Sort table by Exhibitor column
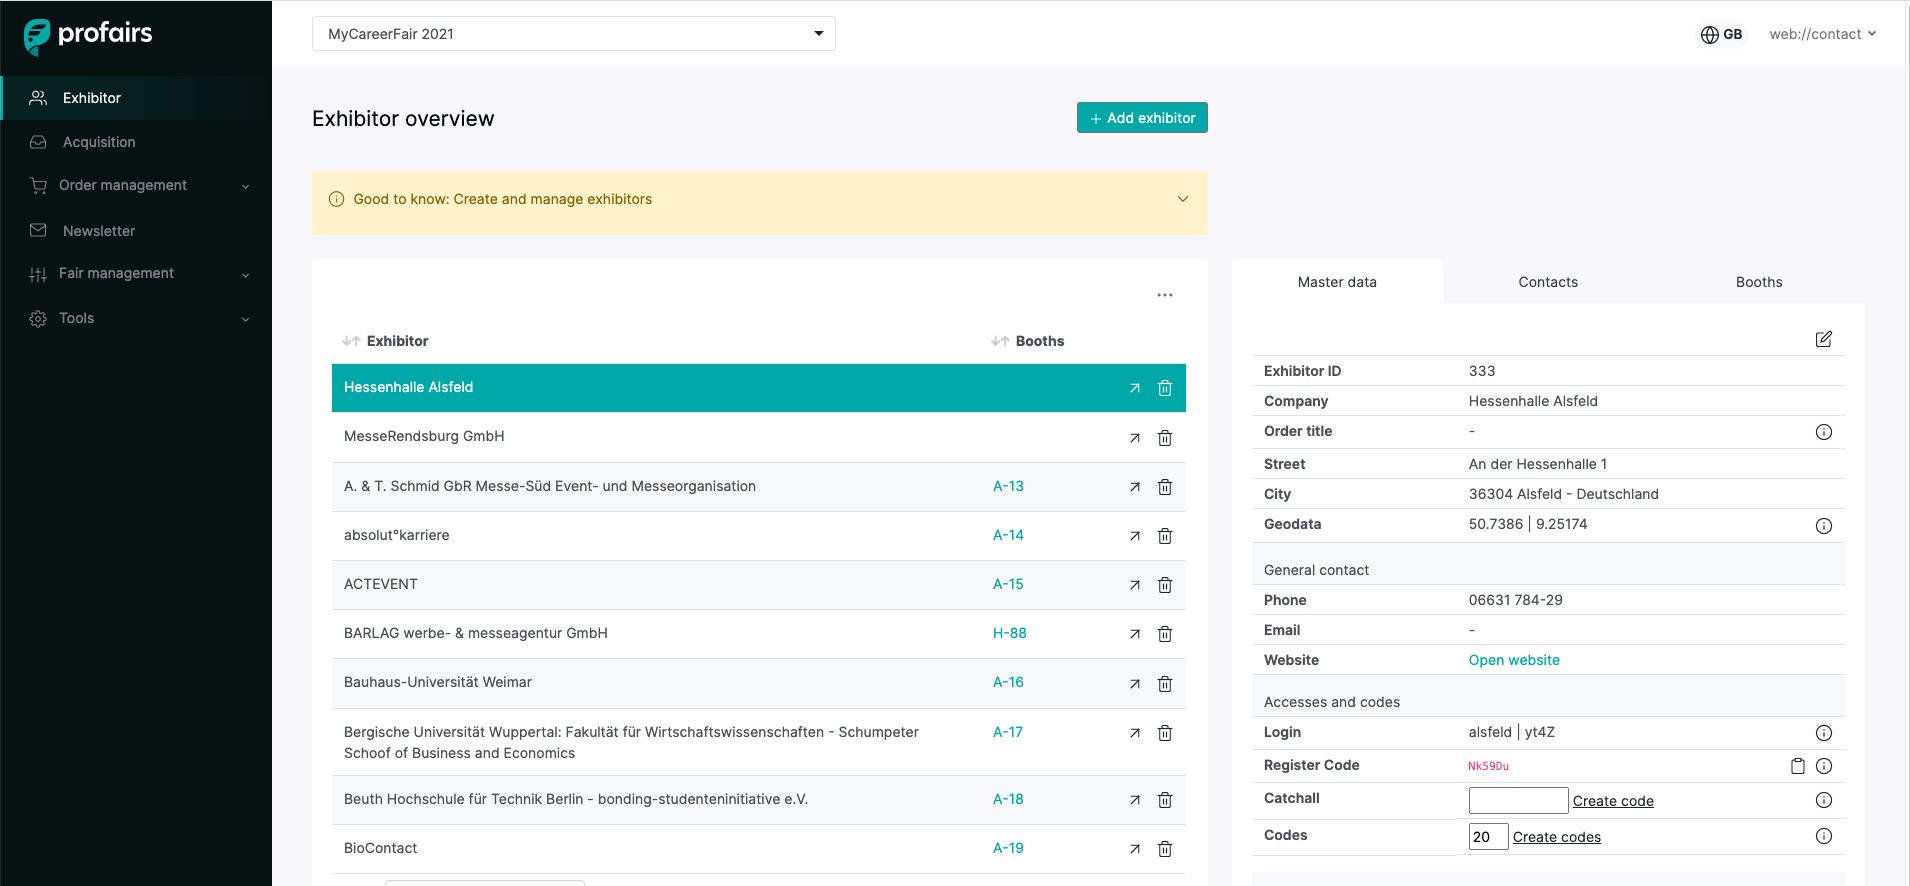Image resolution: width=1910 pixels, height=886 pixels. (385, 341)
